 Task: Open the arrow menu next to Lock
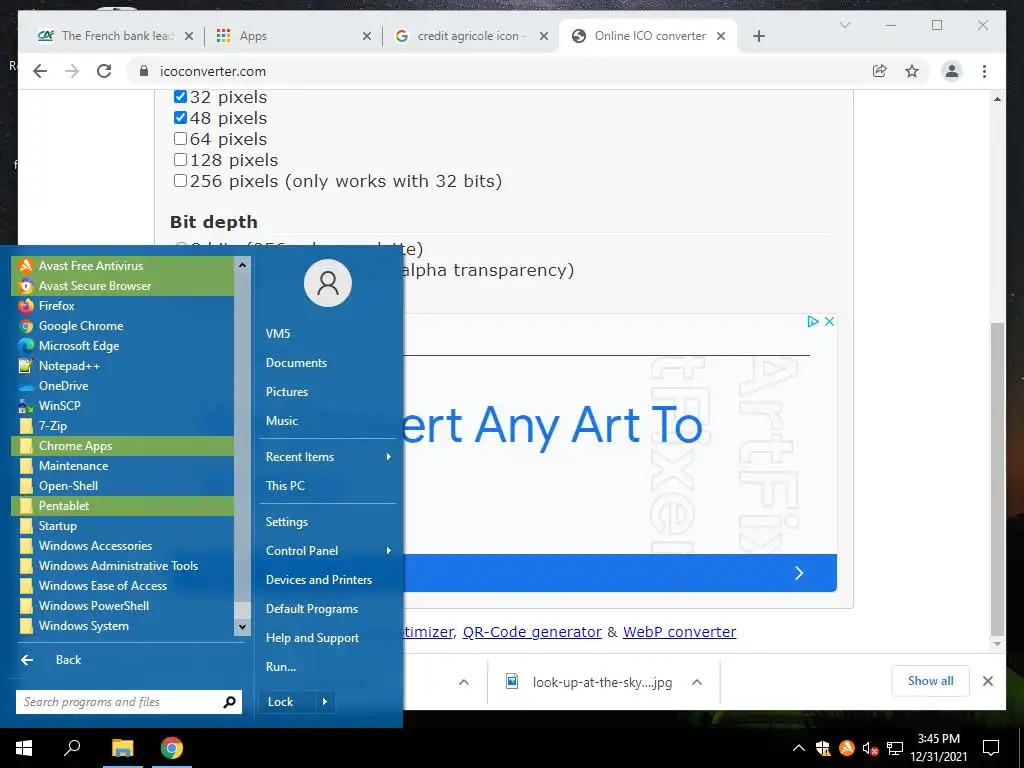pyautogui.click(x=325, y=702)
